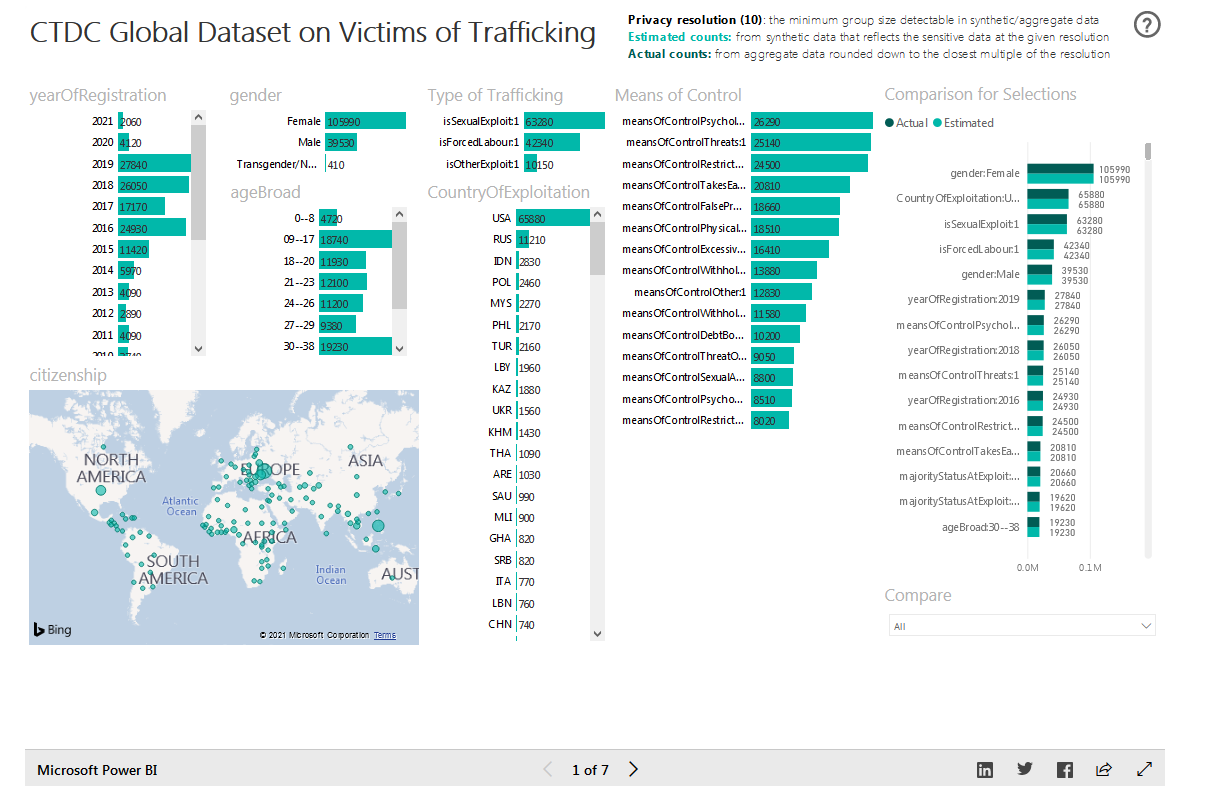Select the meansOfControlFalsePr... bar showing 18660
1205x799 pixels.
795,206
